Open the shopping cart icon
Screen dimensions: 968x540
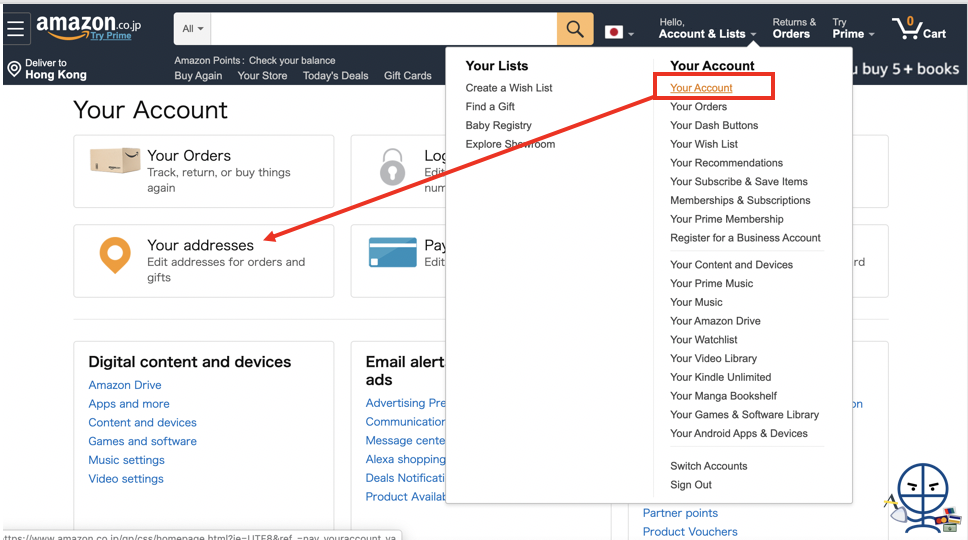(919, 28)
